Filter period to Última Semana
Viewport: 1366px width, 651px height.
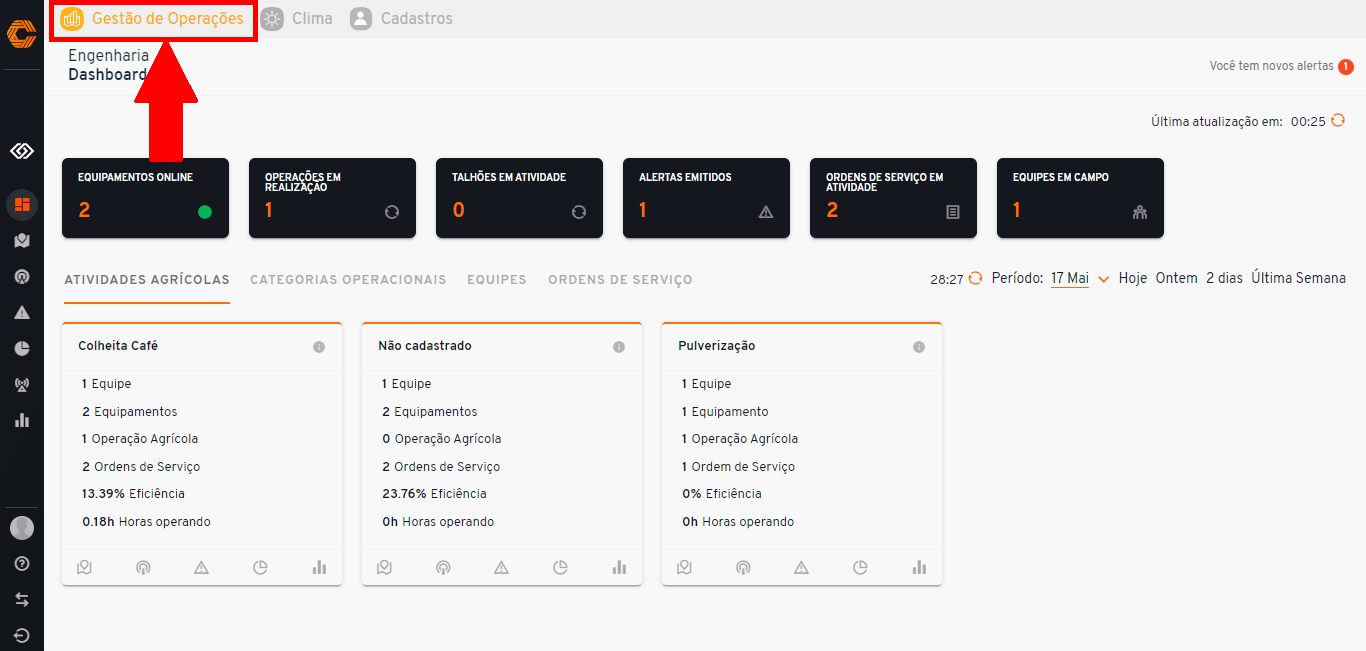1298,278
